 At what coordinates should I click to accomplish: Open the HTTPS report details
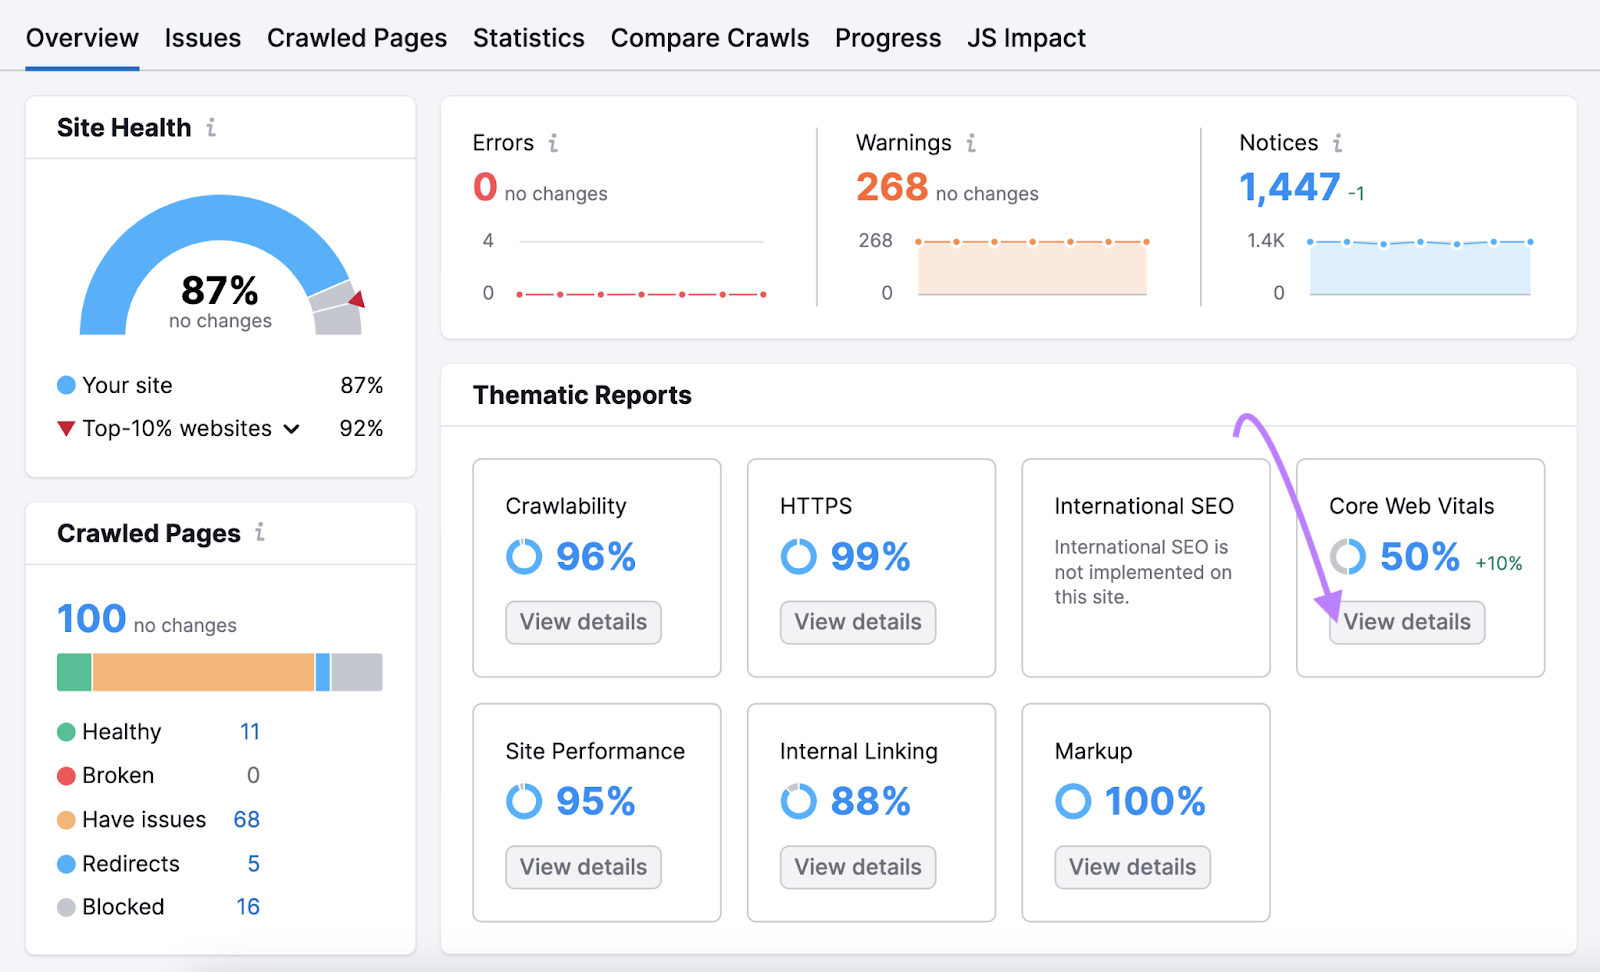tap(857, 622)
